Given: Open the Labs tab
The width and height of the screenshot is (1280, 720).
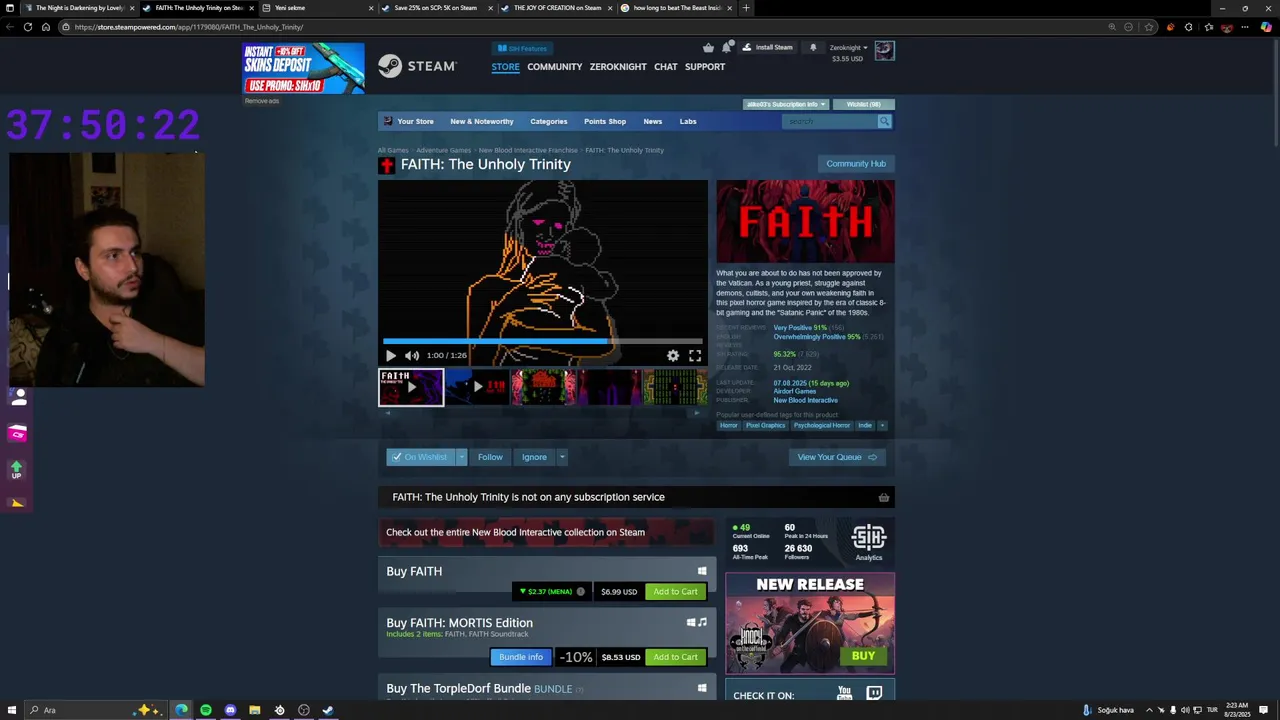Looking at the screenshot, I should coord(688,121).
